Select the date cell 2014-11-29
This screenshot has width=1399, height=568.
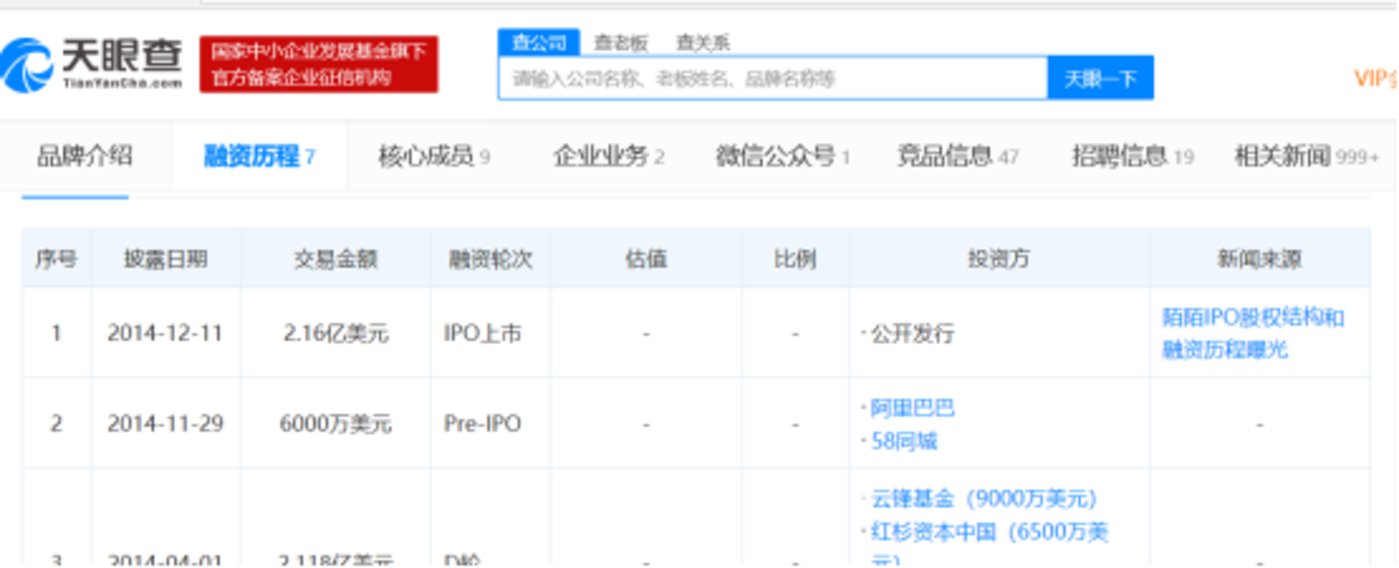(166, 424)
